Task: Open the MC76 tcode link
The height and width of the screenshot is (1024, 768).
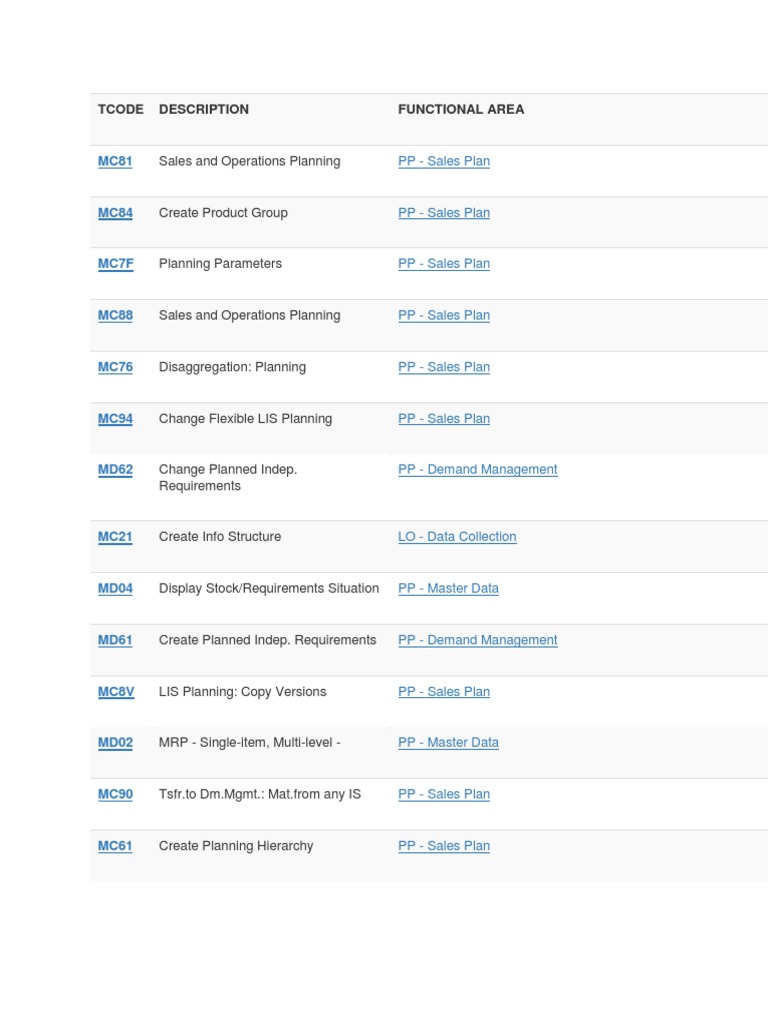Action: [x=115, y=367]
